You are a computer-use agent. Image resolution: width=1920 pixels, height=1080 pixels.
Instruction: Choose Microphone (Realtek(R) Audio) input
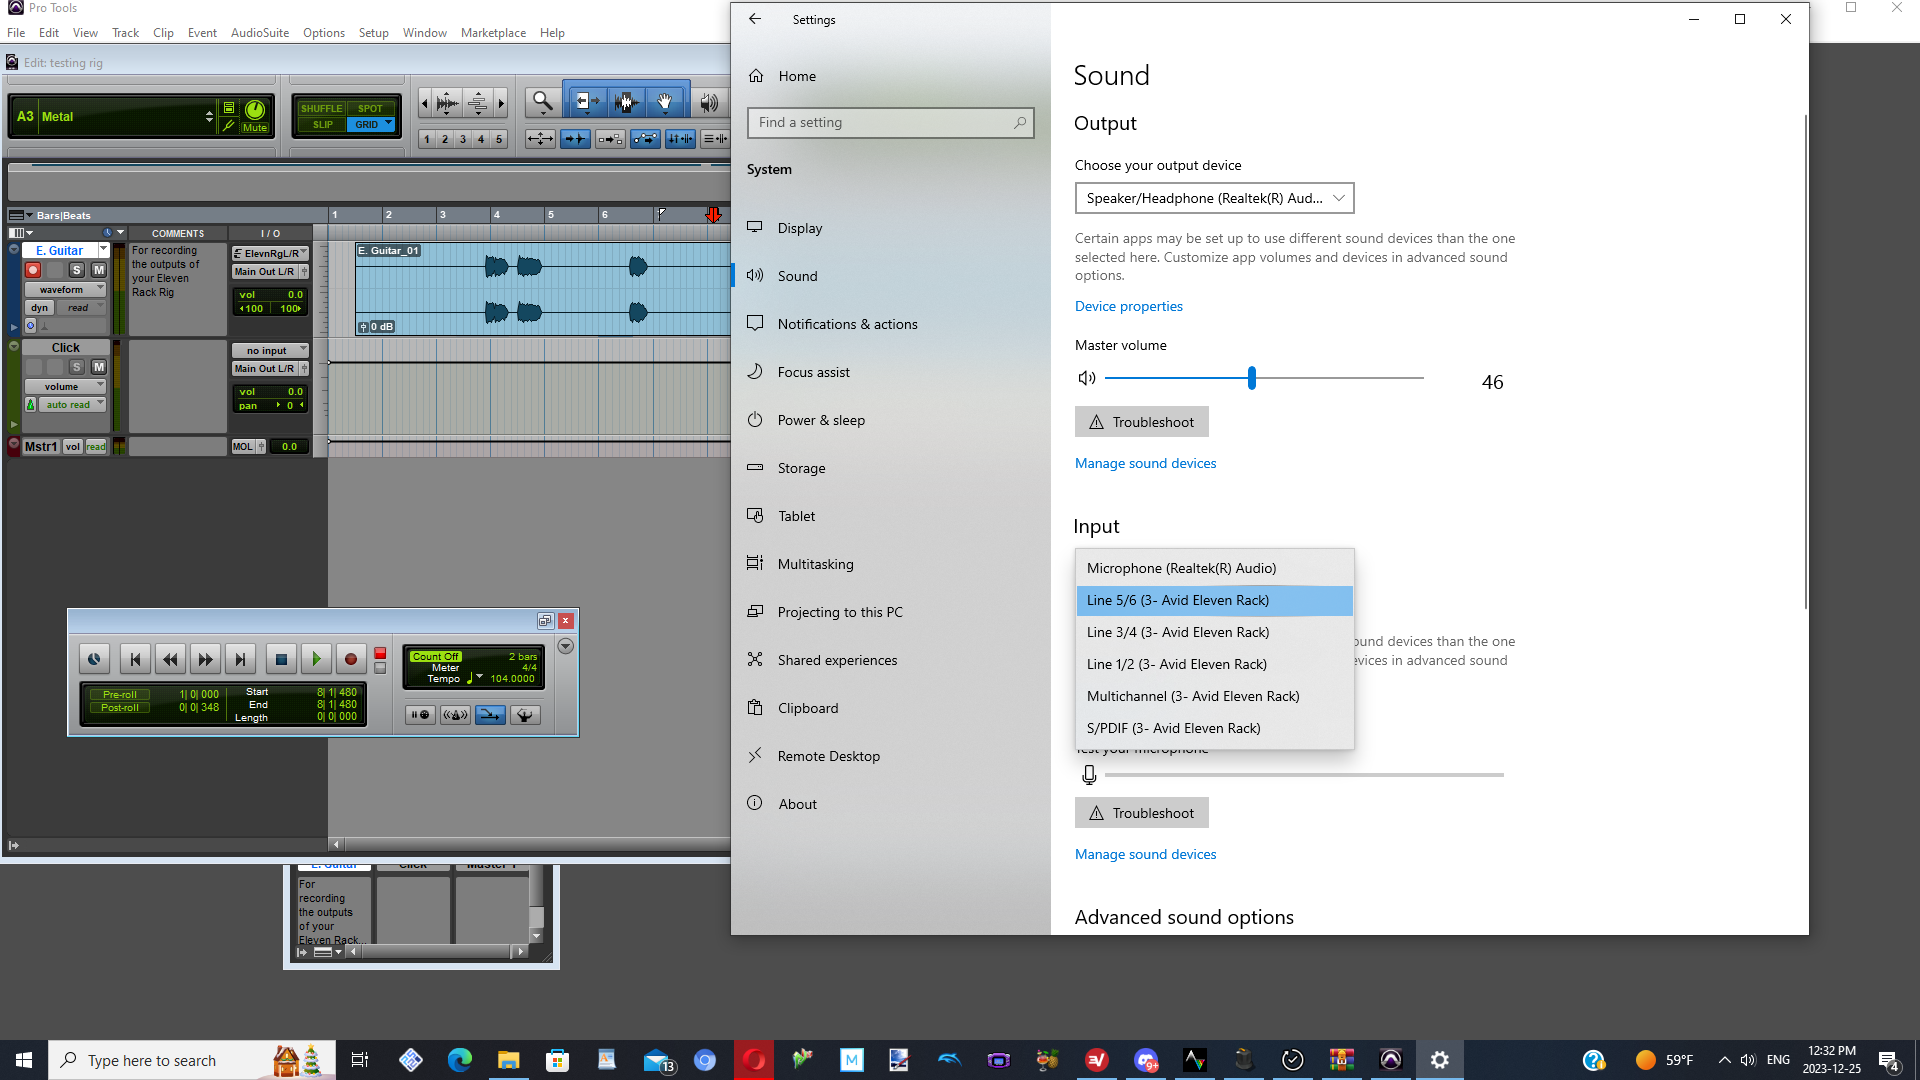pyautogui.click(x=1214, y=568)
